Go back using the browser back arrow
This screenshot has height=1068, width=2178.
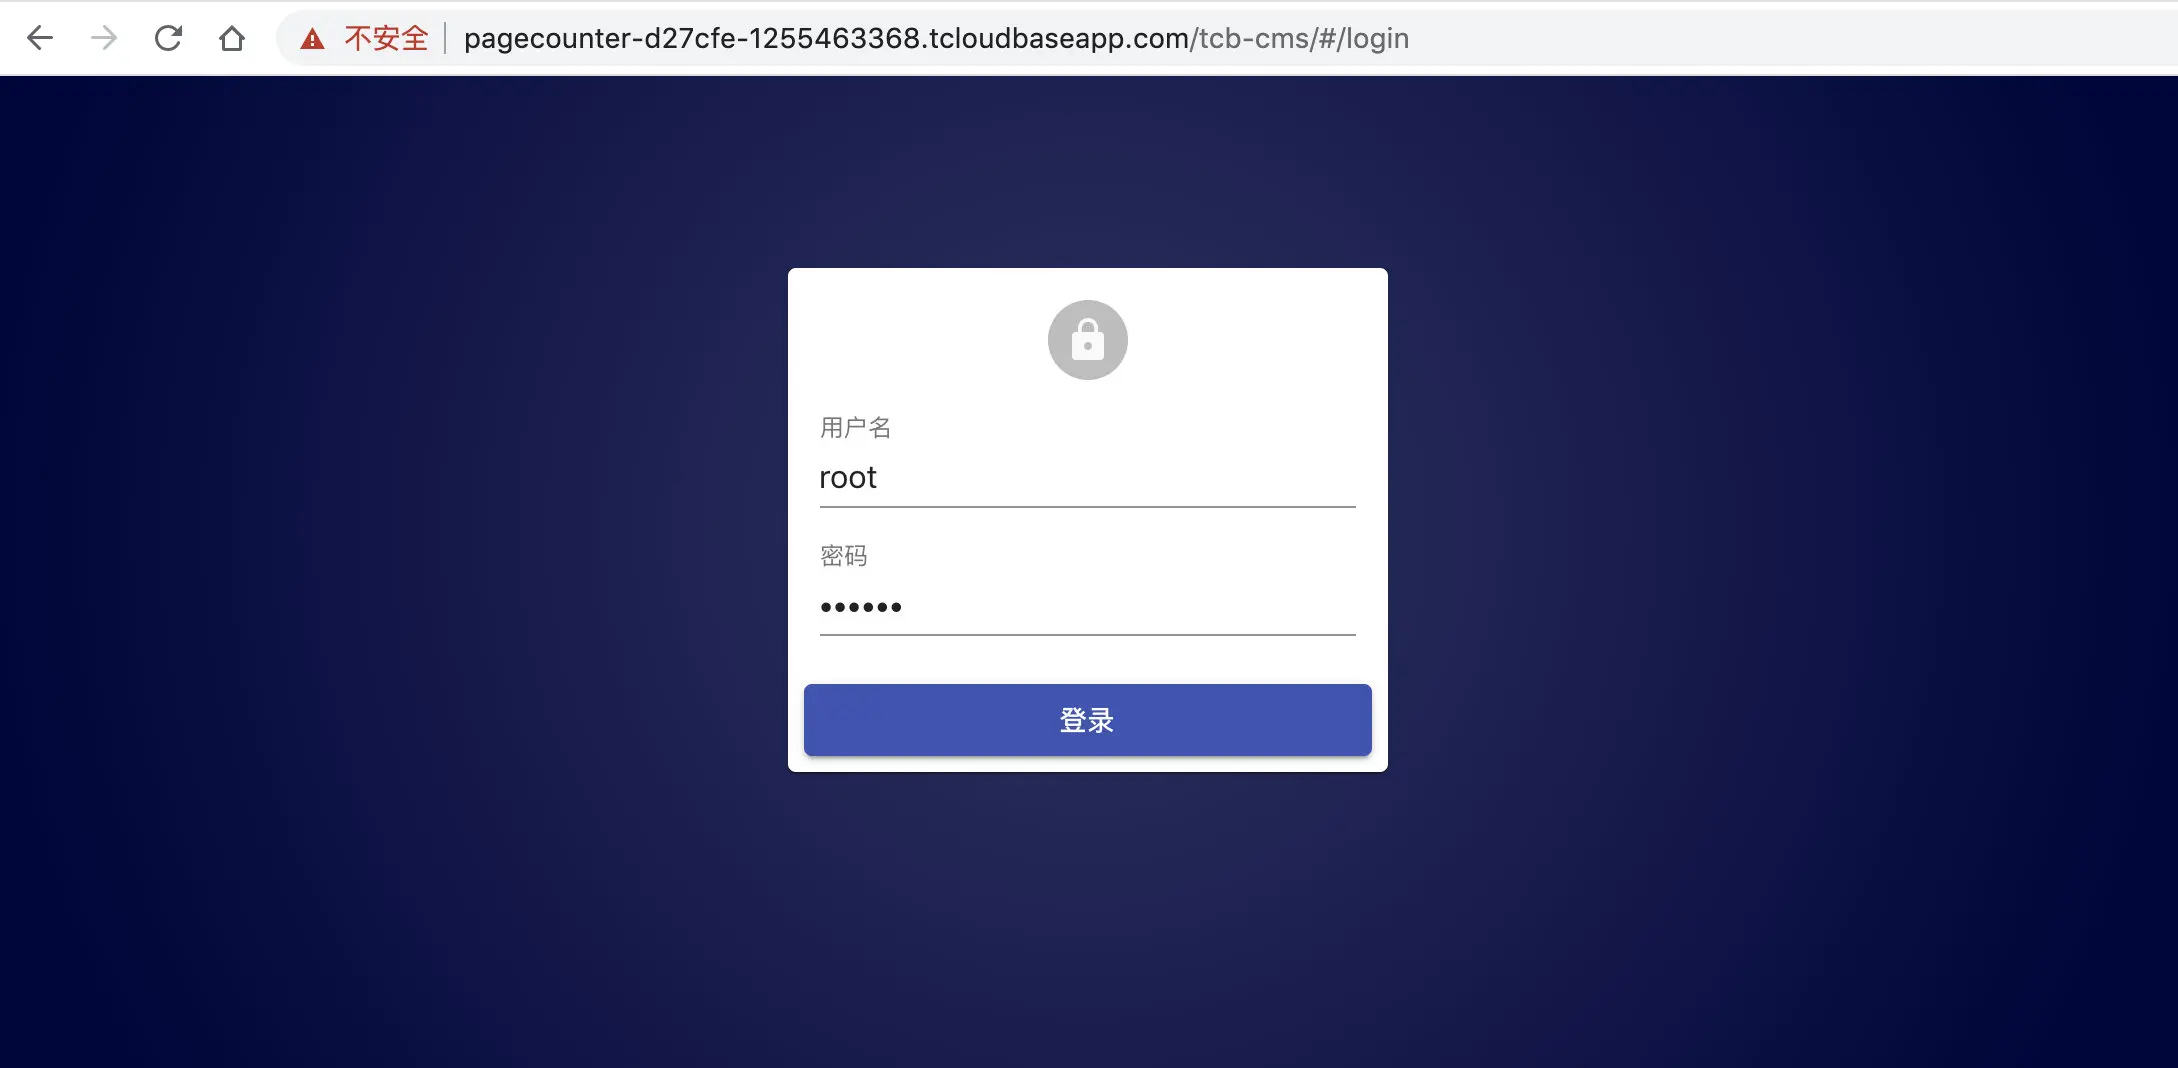tap(40, 38)
